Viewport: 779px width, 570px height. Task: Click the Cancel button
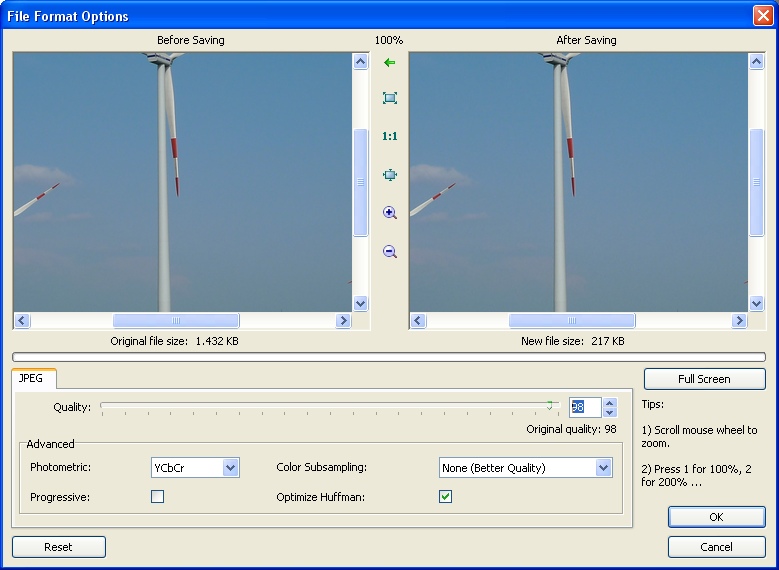pyautogui.click(x=716, y=547)
